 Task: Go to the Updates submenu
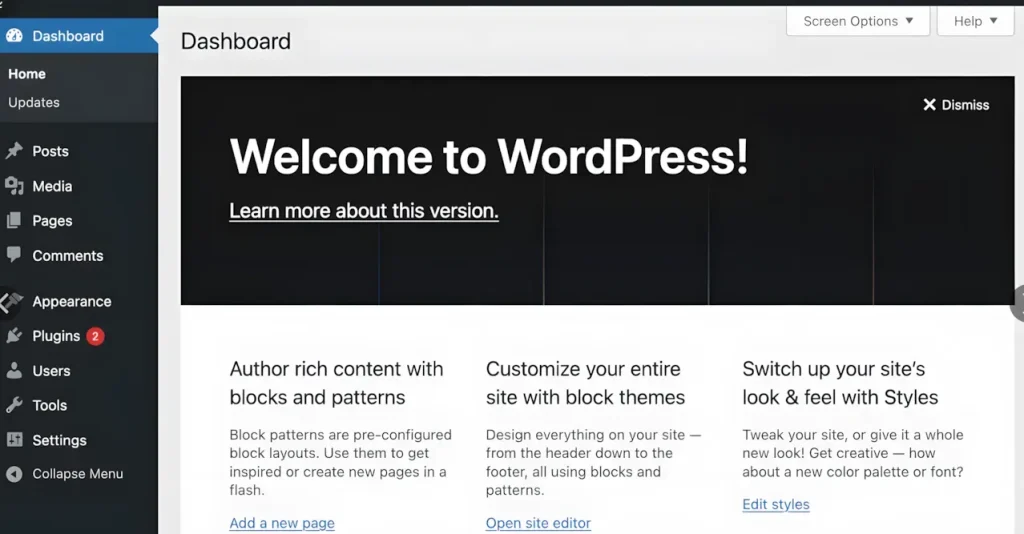point(34,102)
